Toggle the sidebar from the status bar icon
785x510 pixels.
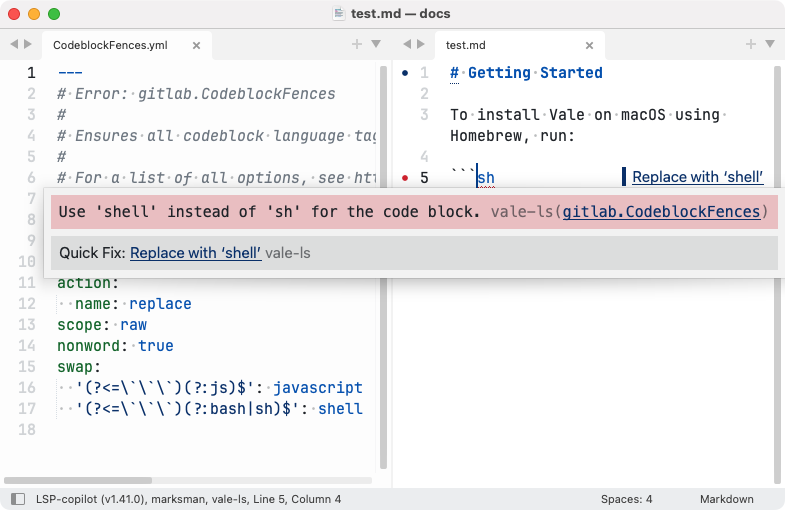coord(17,498)
